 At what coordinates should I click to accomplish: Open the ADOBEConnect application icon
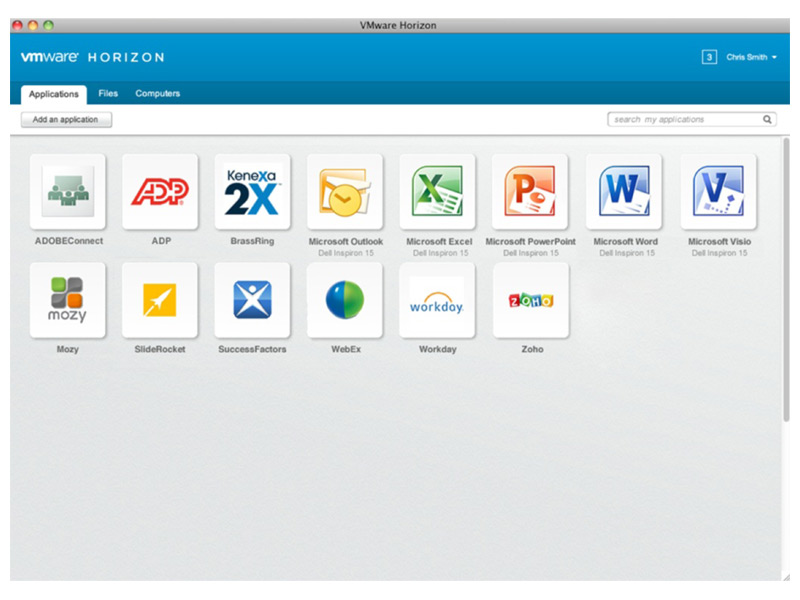click(x=68, y=192)
